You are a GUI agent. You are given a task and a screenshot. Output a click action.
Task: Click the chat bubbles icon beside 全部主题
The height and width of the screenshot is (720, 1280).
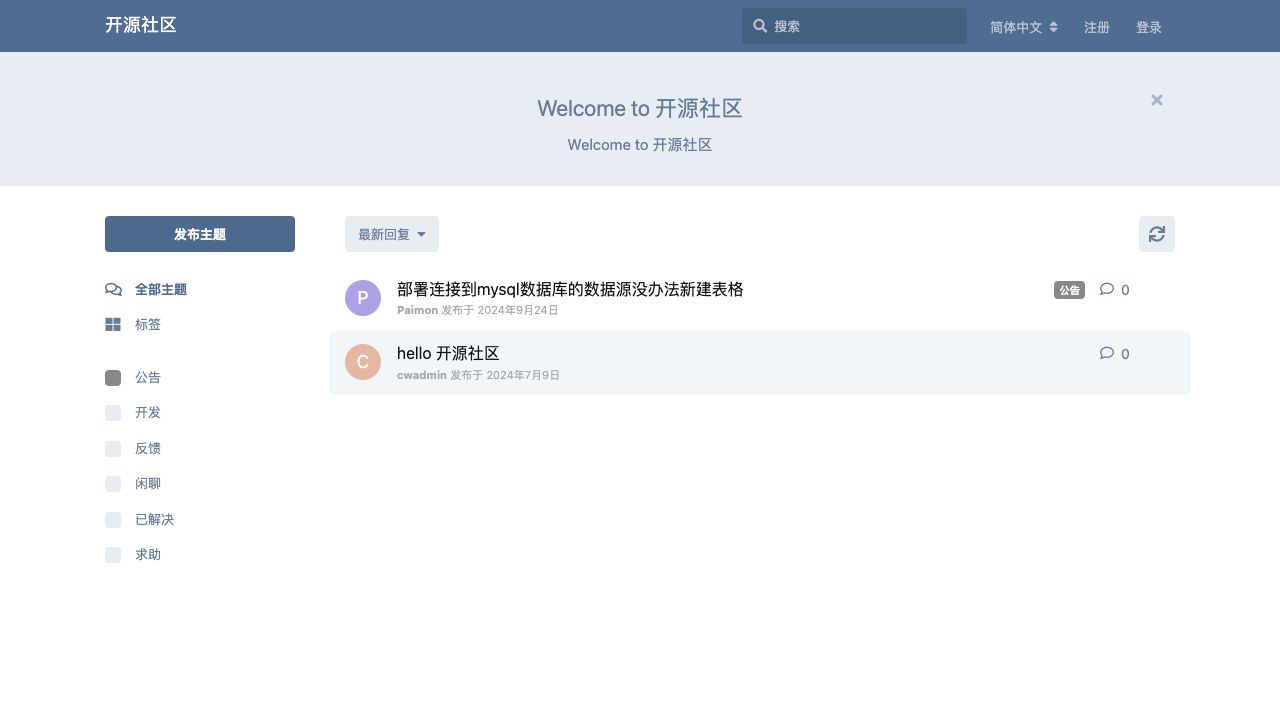[x=113, y=290]
